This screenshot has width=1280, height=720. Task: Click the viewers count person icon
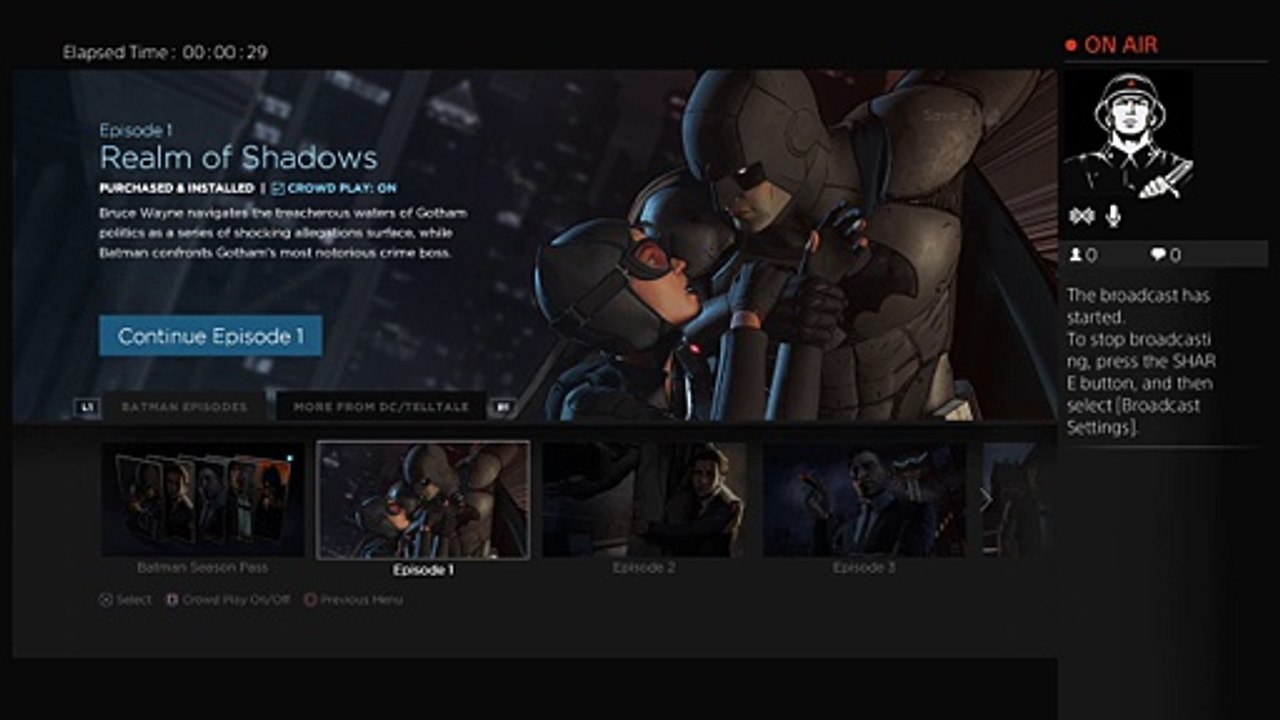pos(1076,255)
